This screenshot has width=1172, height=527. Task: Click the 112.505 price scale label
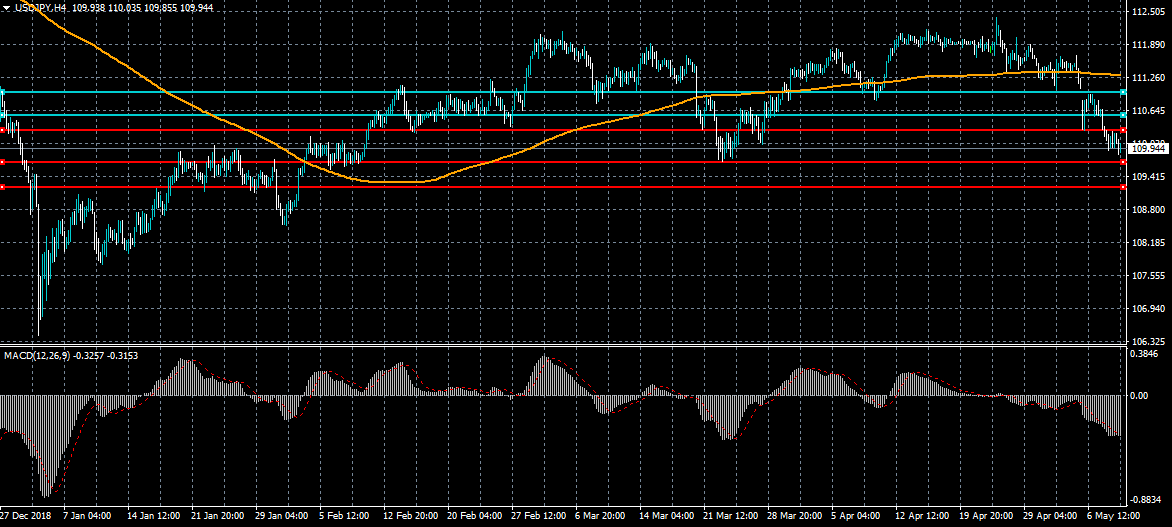pos(1150,12)
